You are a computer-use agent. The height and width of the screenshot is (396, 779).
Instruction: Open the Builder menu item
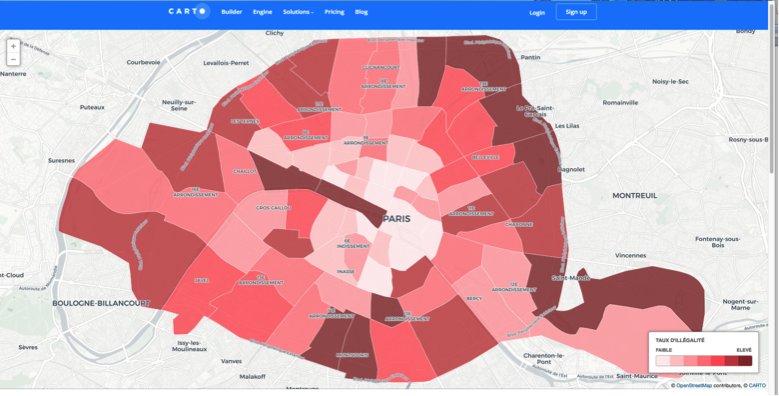[x=232, y=12]
